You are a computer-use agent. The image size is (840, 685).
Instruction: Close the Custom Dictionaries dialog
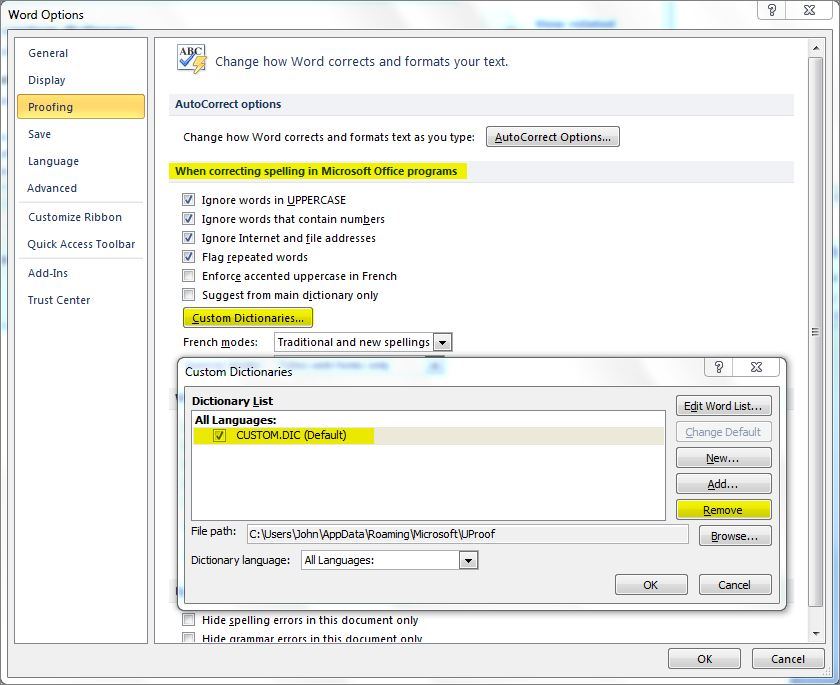756,367
